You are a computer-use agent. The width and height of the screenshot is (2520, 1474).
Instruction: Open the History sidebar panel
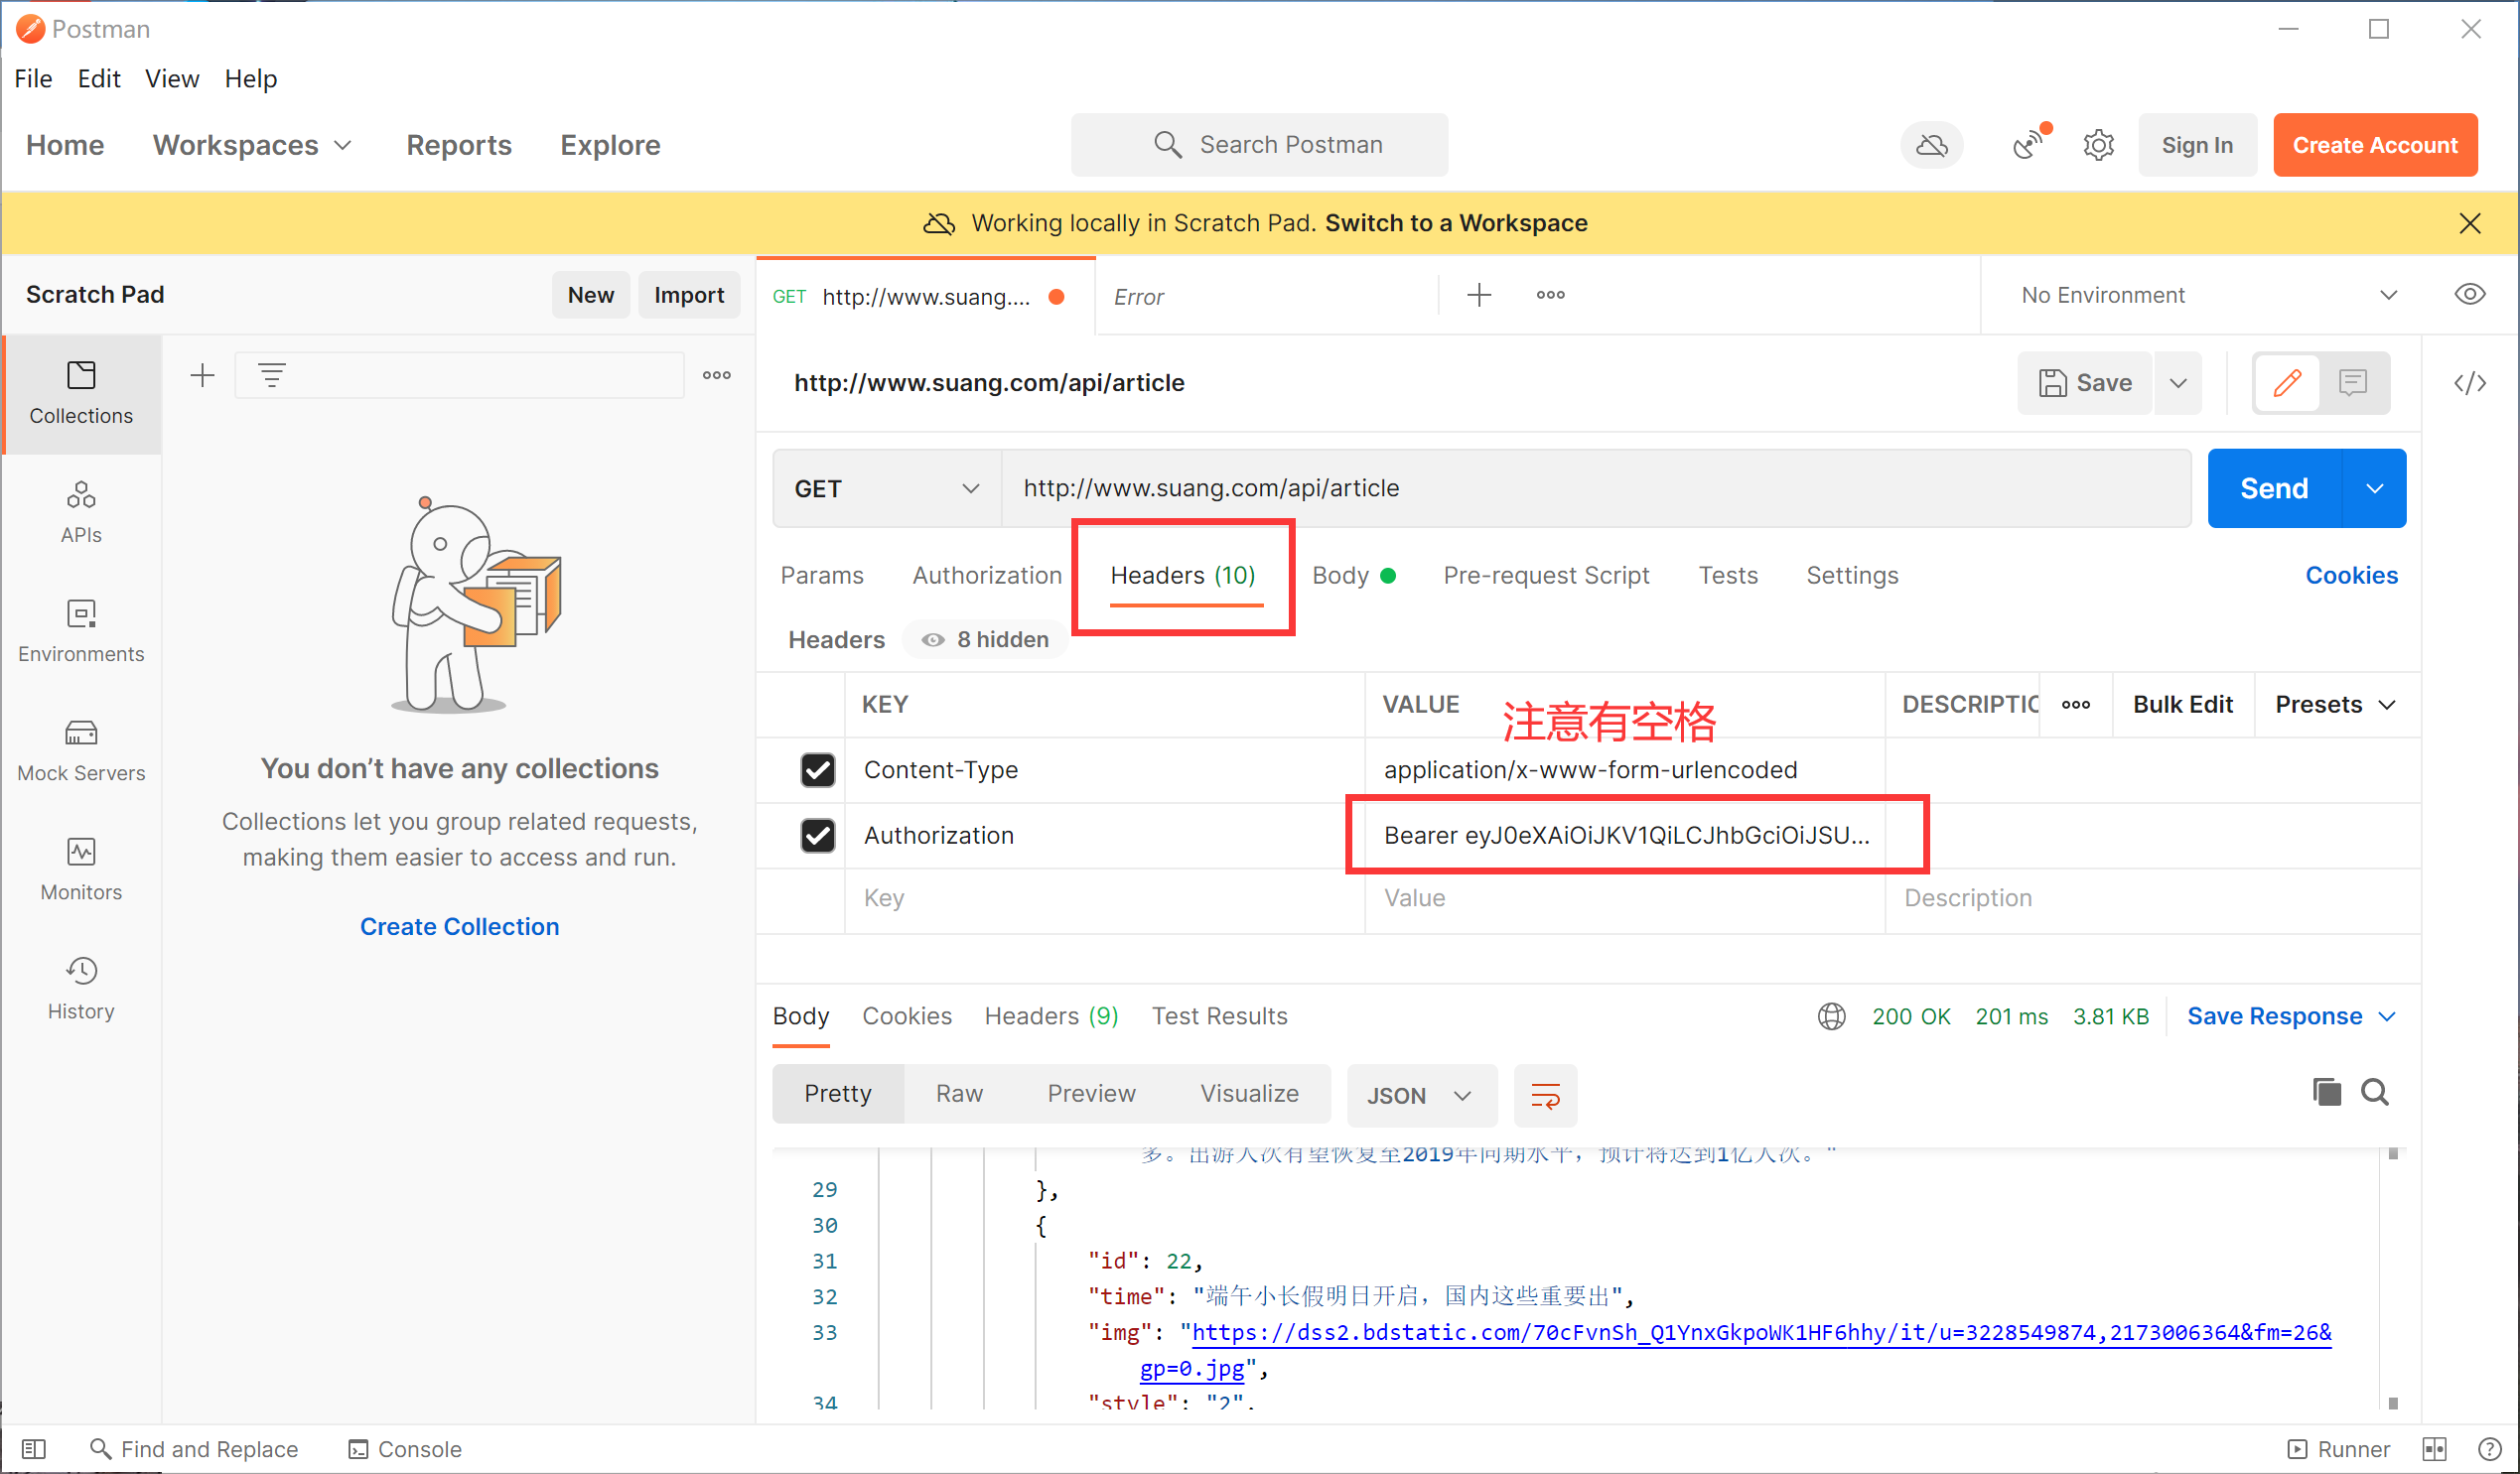81,988
